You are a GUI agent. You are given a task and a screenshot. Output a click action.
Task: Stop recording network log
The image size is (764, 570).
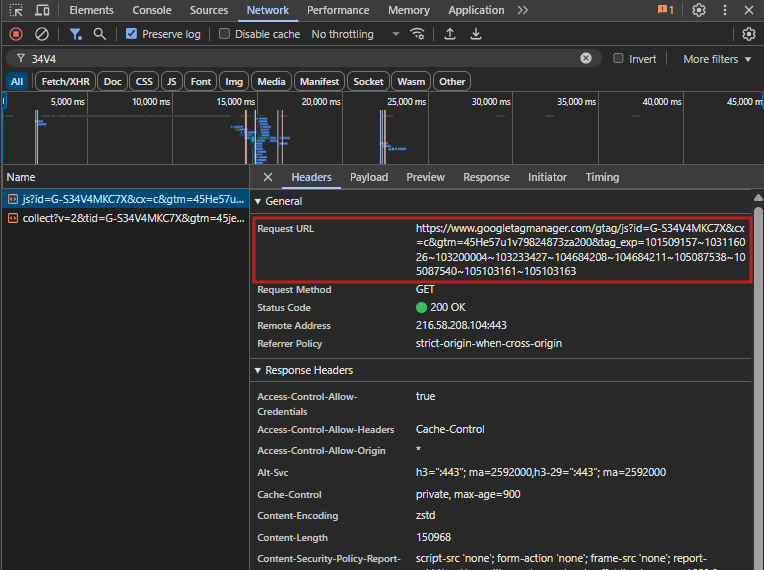[16, 34]
